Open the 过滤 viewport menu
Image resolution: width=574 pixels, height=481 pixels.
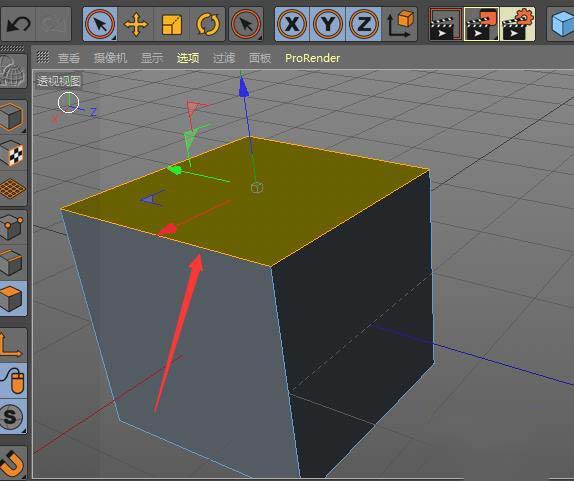point(224,58)
